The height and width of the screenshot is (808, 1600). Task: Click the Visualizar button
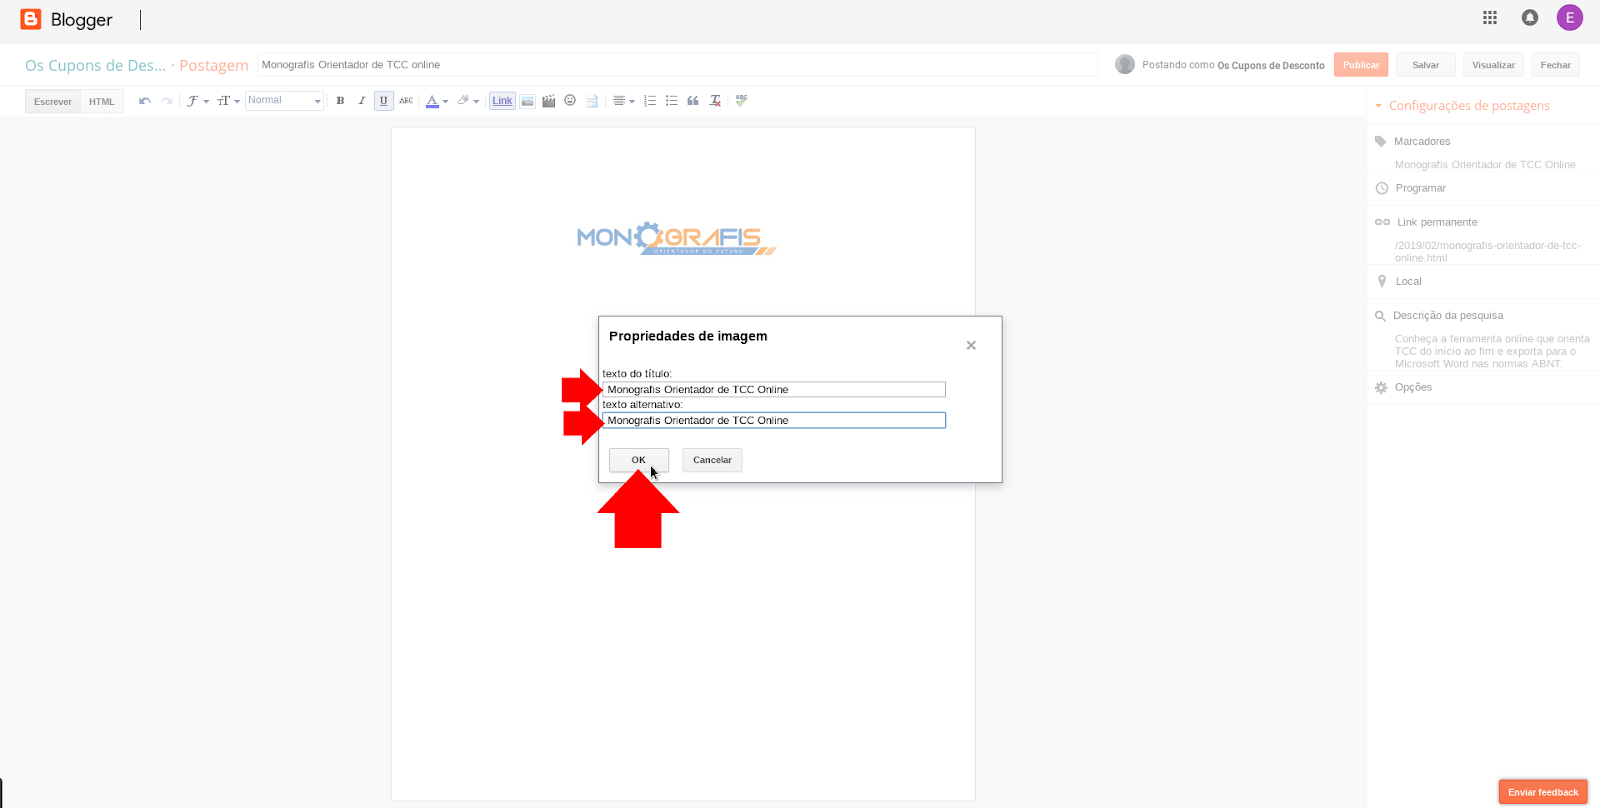tap(1494, 65)
